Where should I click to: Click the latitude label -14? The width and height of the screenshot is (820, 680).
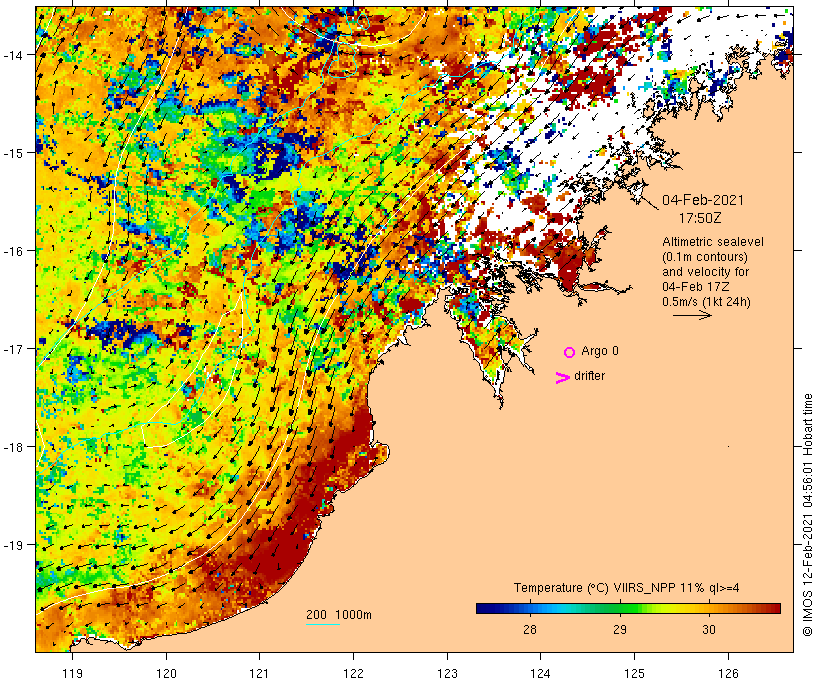pyautogui.click(x=12, y=54)
